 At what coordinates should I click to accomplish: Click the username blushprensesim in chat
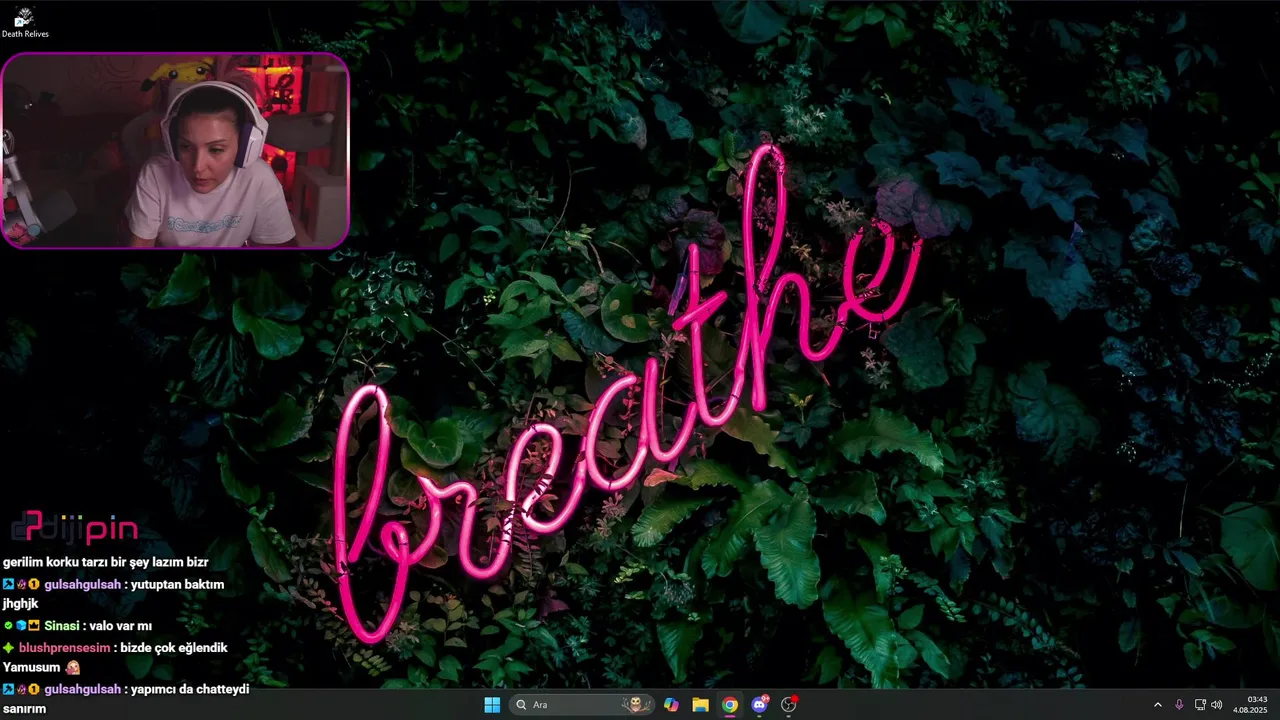pos(64,648)
